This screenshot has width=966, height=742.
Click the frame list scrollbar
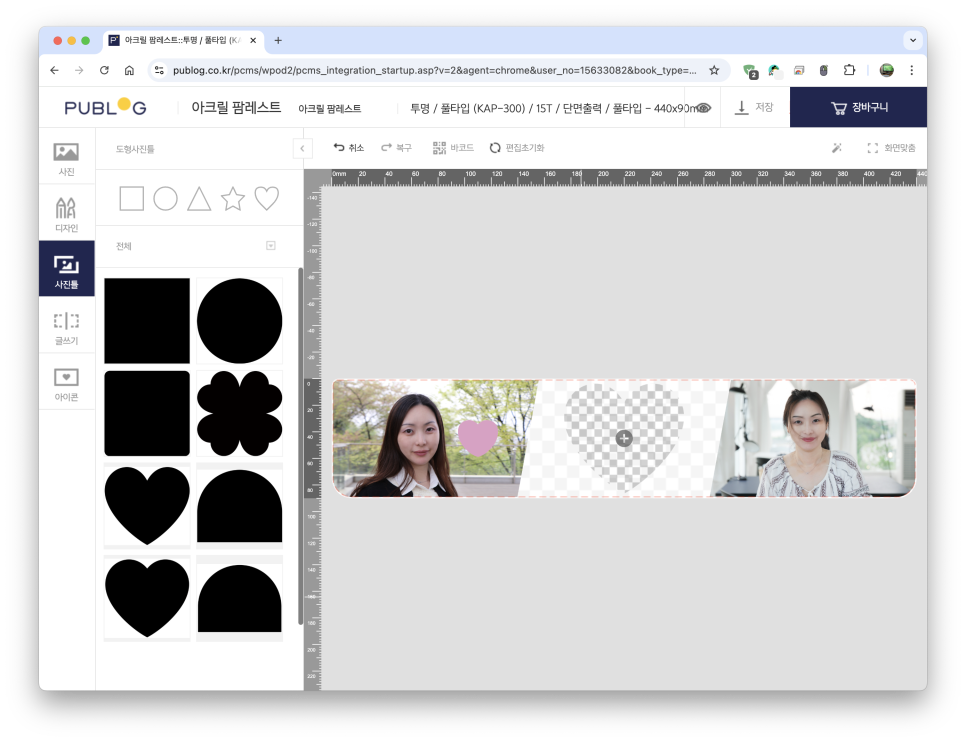(301, 447)
